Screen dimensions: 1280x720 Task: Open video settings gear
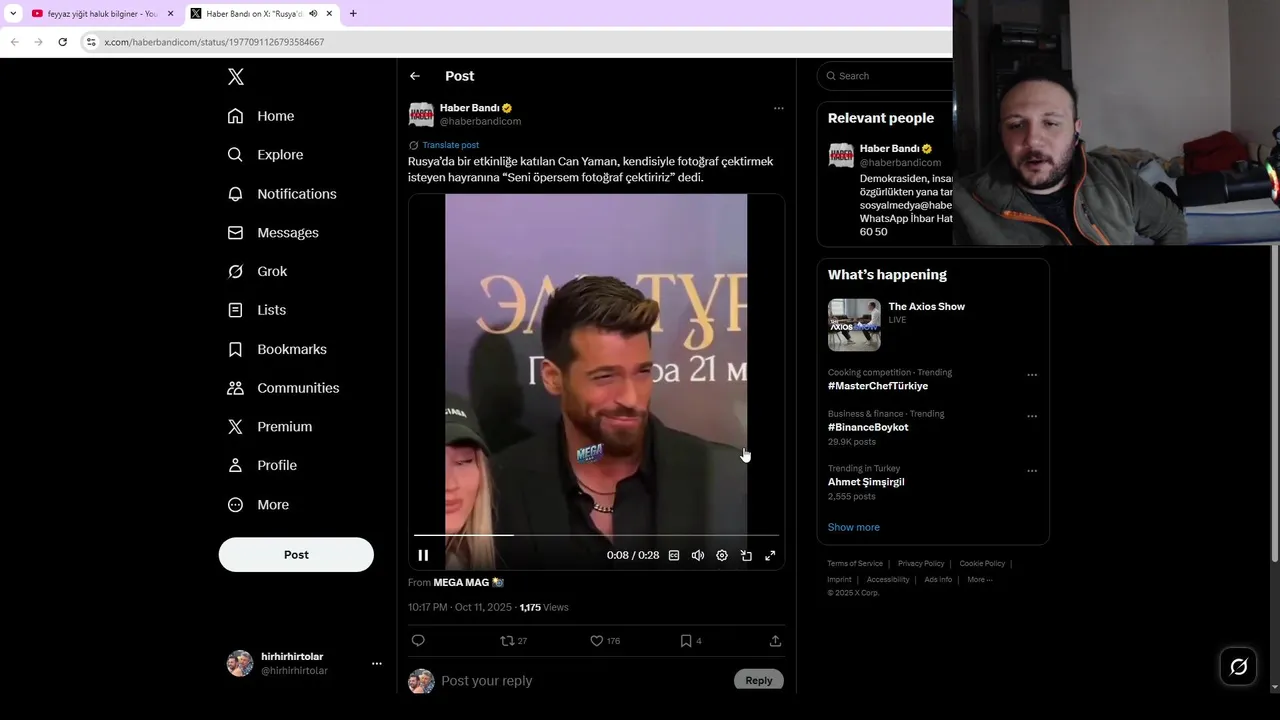pyautogui.click(x=722, y=556)
